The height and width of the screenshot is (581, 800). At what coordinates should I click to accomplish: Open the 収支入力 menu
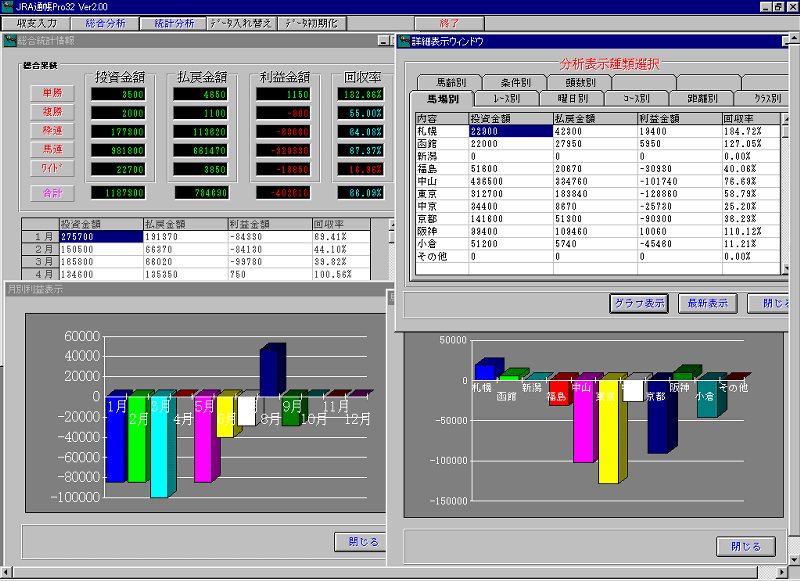37,22
